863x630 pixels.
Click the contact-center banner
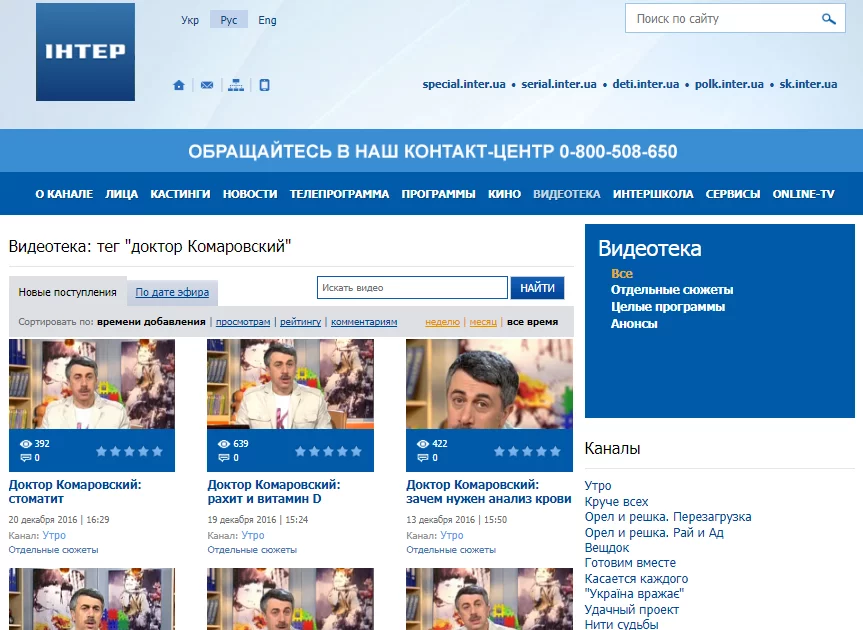432,151
